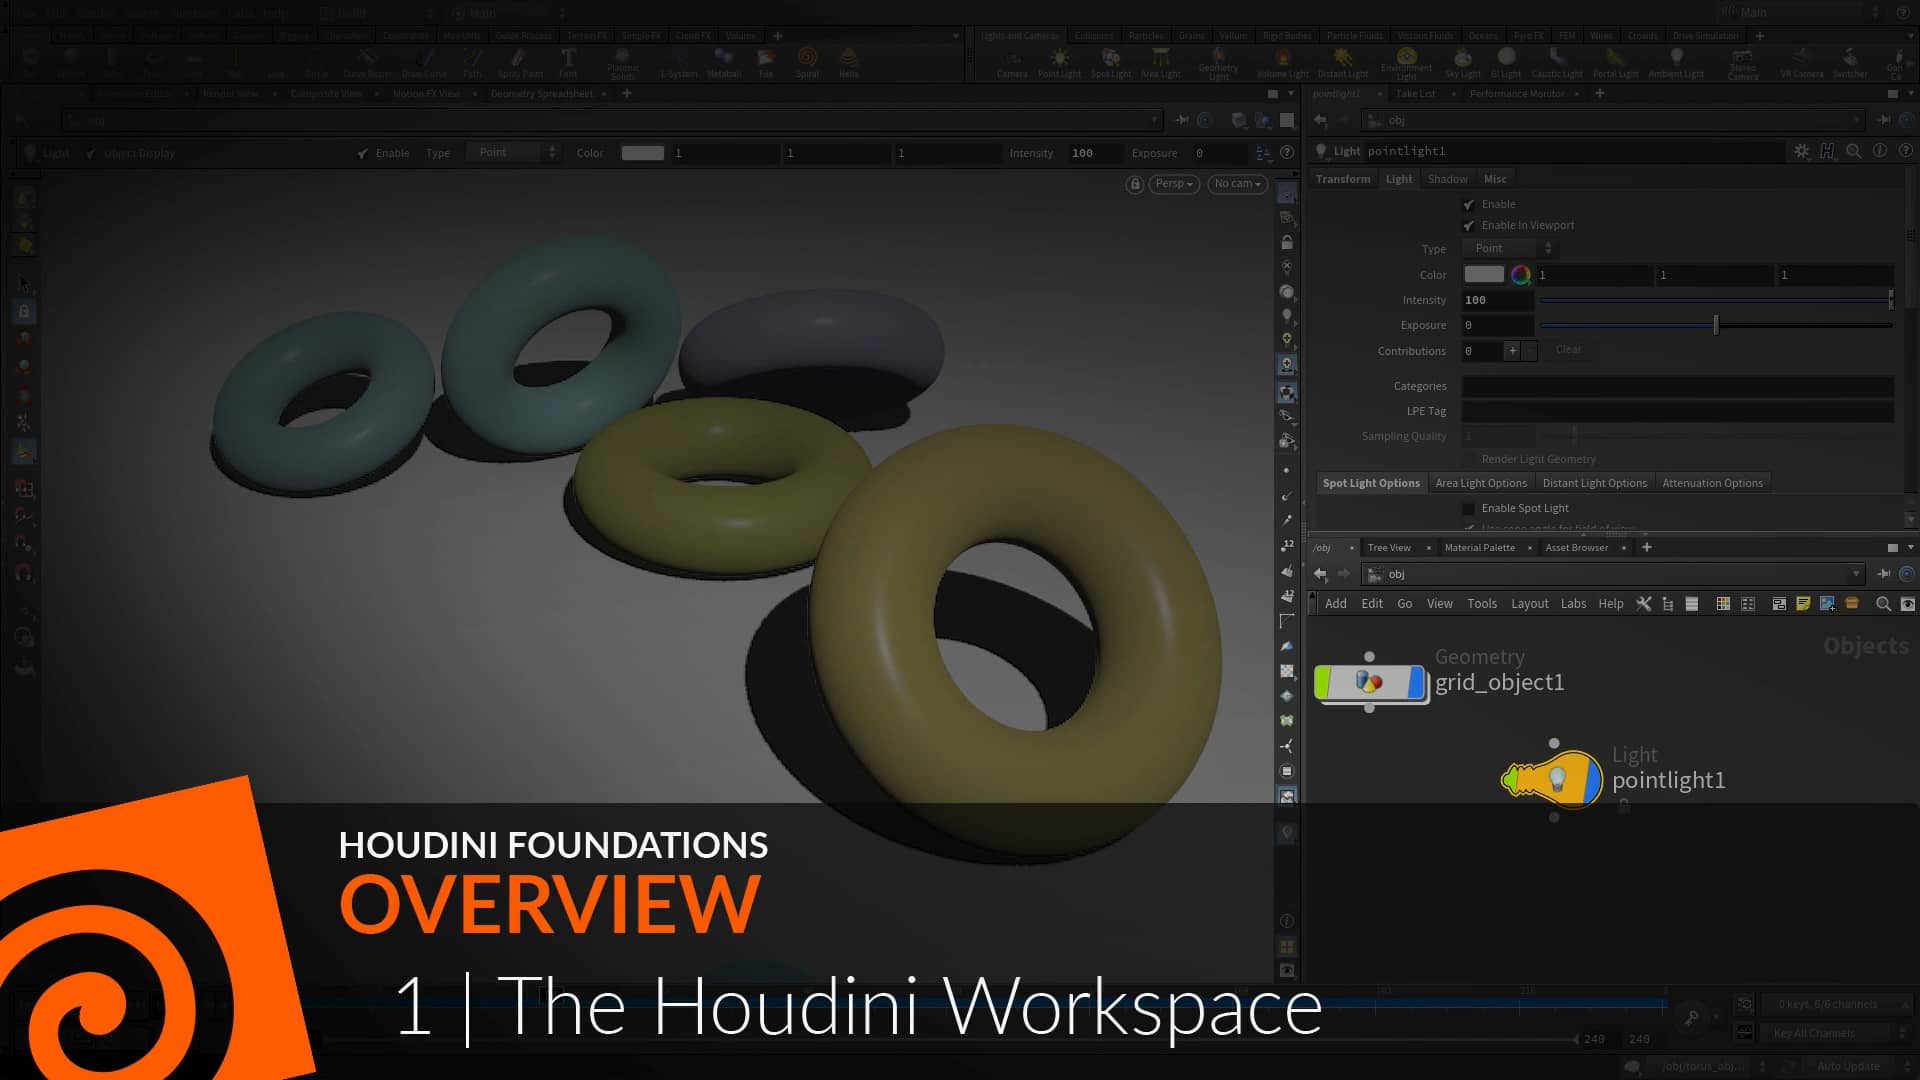Create a Camera from the Lights and Cameras shelf

[x=1013, y=65]
